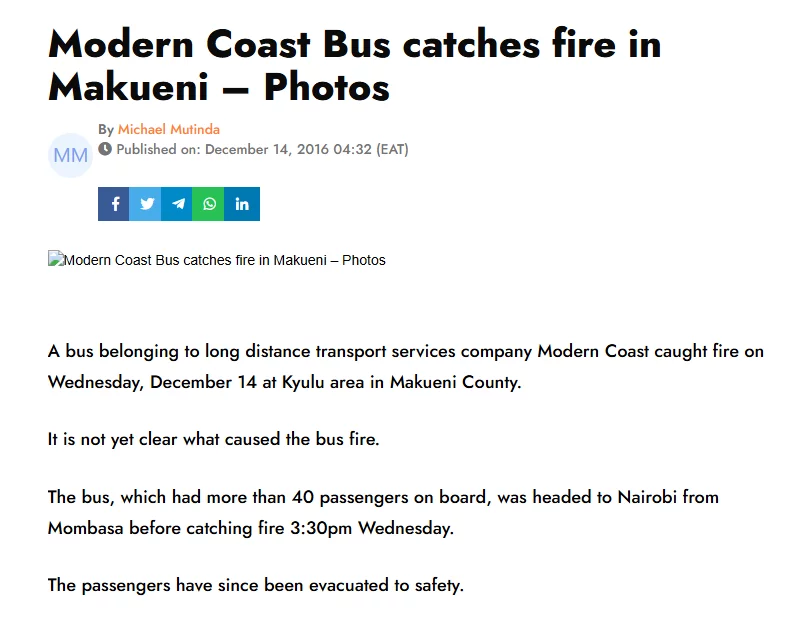The height and width of the screenshot is (627, 788).
Task: Share article on Twitter
Action: click(x=145, y=204)
